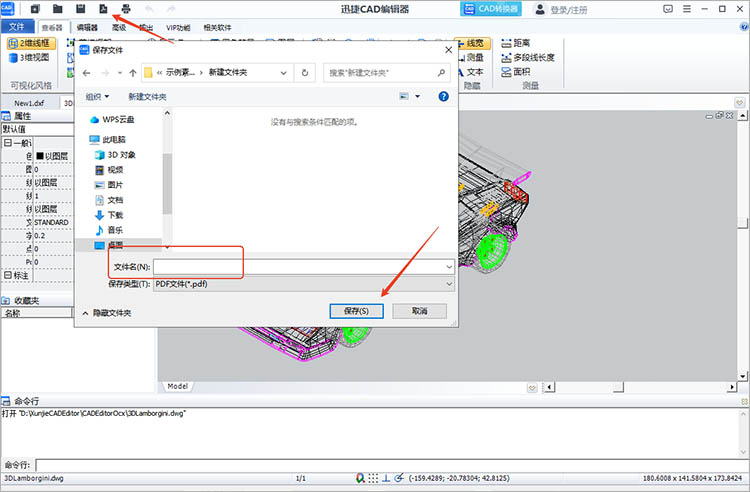This screenshot has width=750, height=492.
Task: Click the vertical scrollbar of the drawing
Action: point(742,246)
